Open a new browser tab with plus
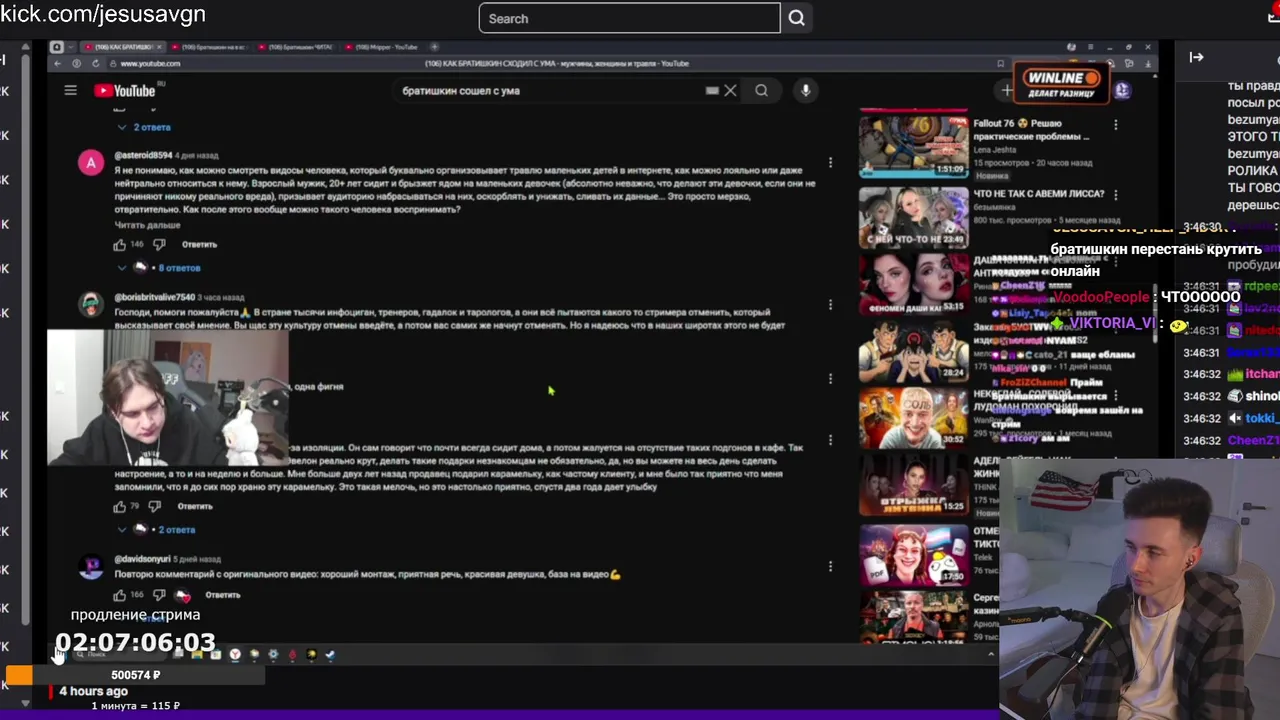 point(434,47)
